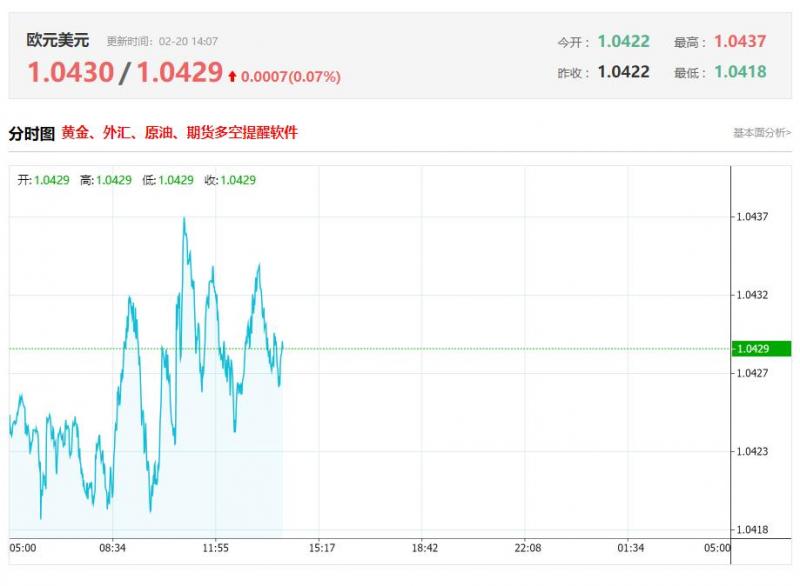Click the change value 0.0007(0.07%)

291,77
